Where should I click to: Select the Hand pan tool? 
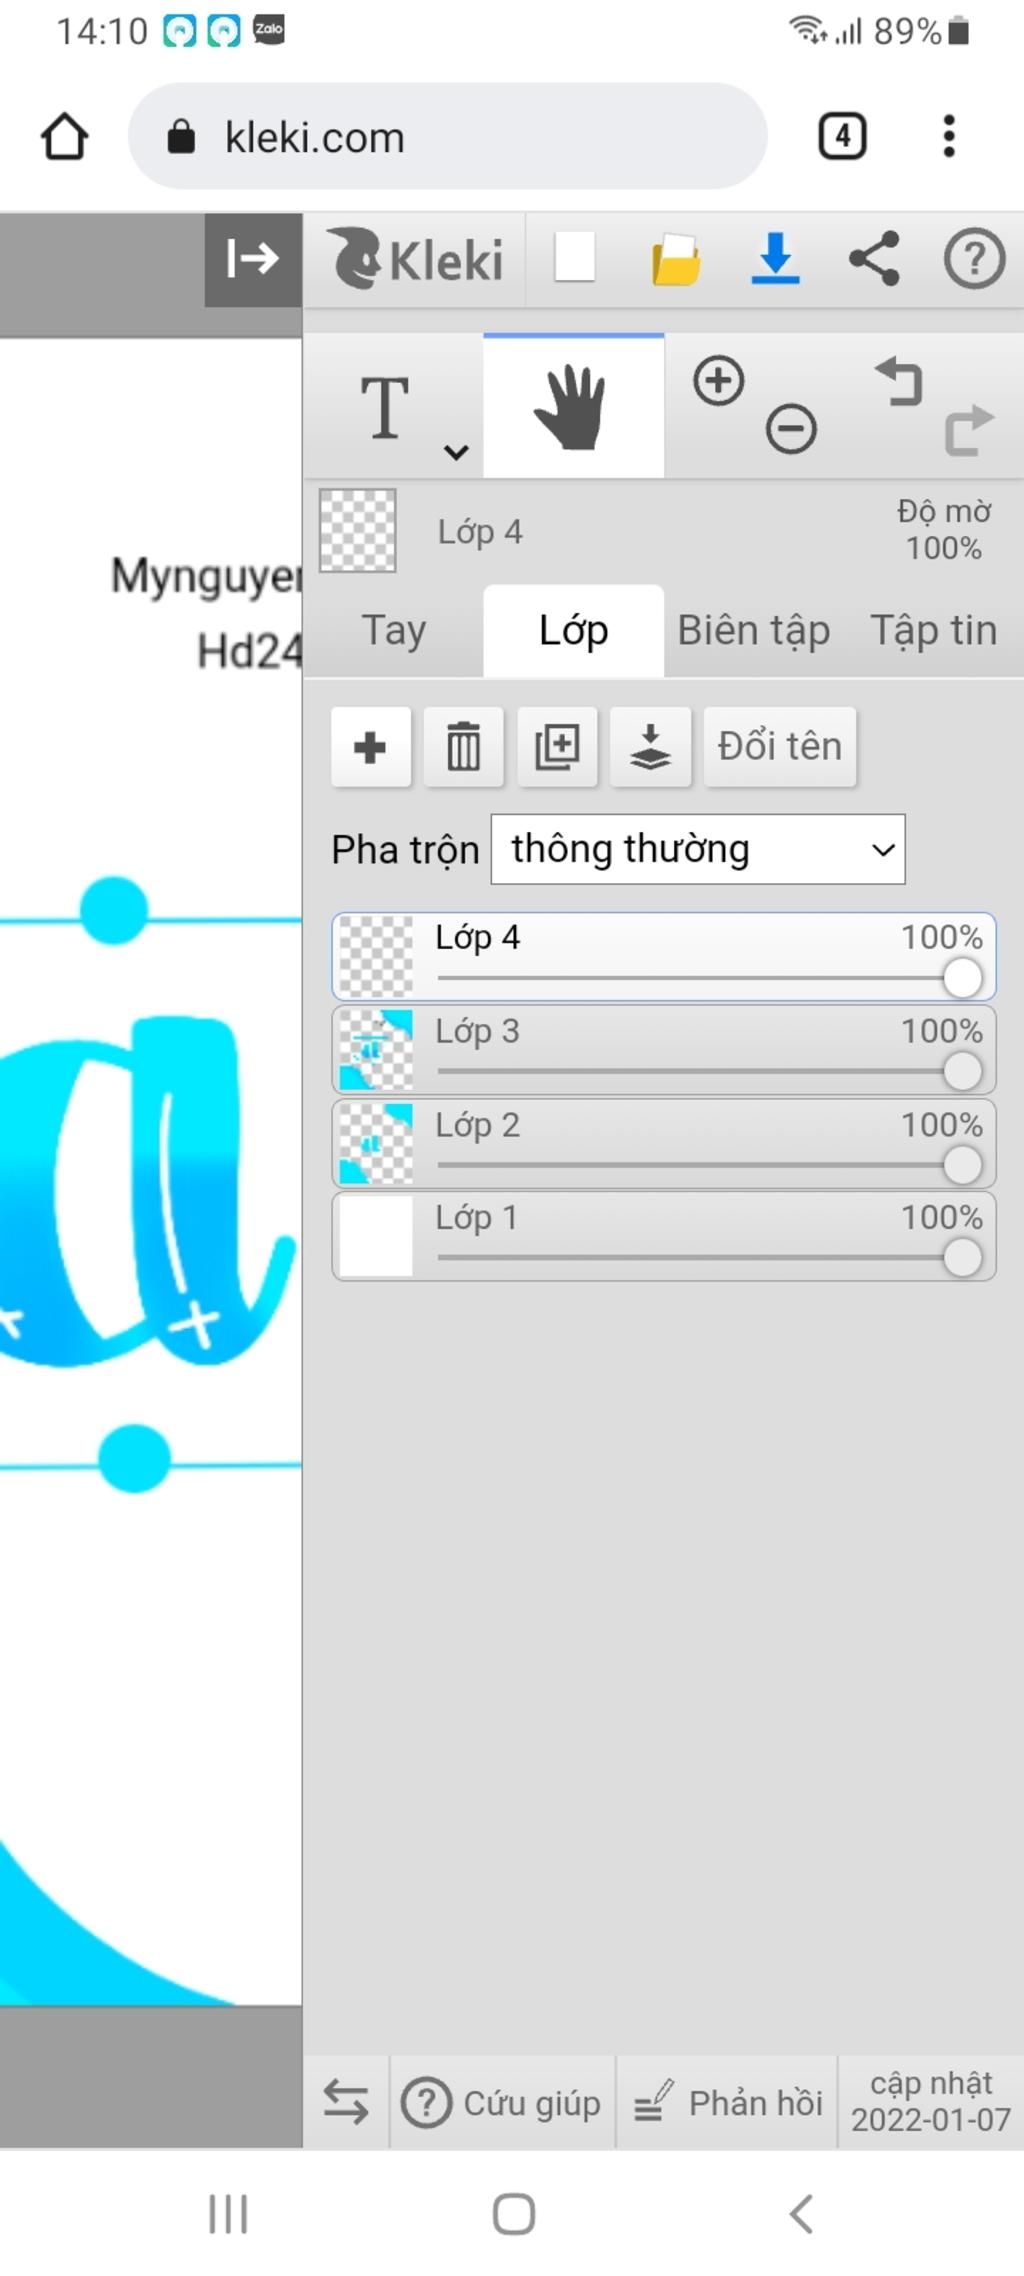(x=573, y=406)
